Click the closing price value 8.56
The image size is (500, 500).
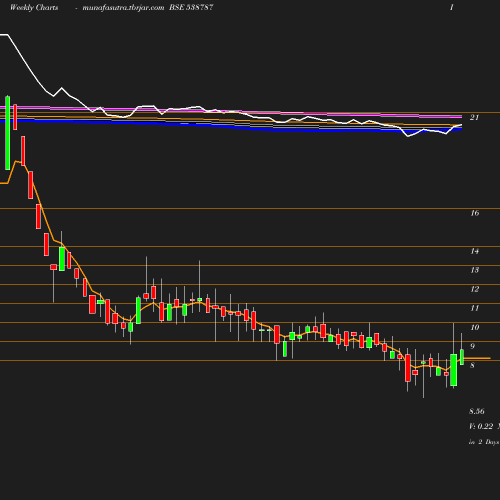[x=477, y=411]
